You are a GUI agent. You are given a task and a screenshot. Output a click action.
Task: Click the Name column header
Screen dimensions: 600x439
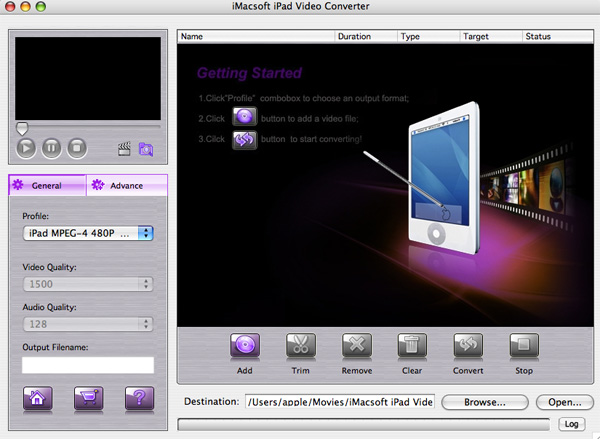256,36
